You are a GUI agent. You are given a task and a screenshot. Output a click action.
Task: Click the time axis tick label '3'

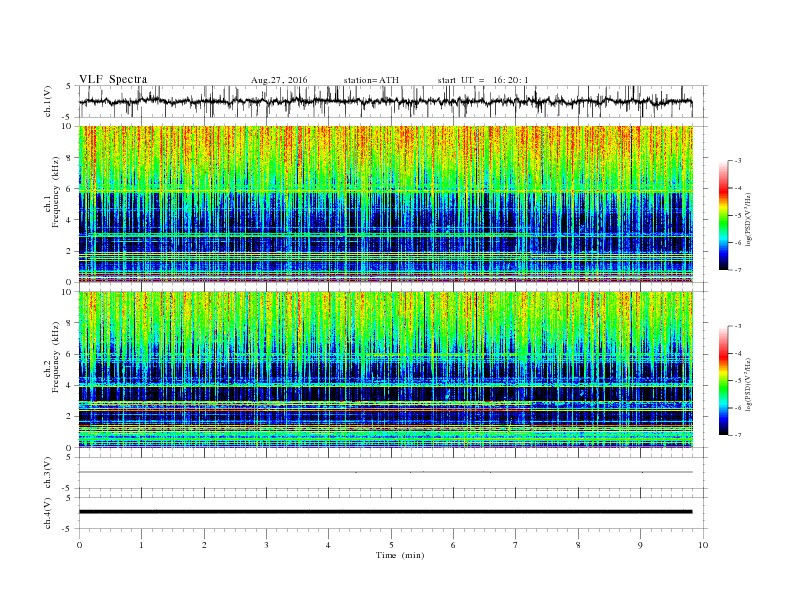pos(266,545)
